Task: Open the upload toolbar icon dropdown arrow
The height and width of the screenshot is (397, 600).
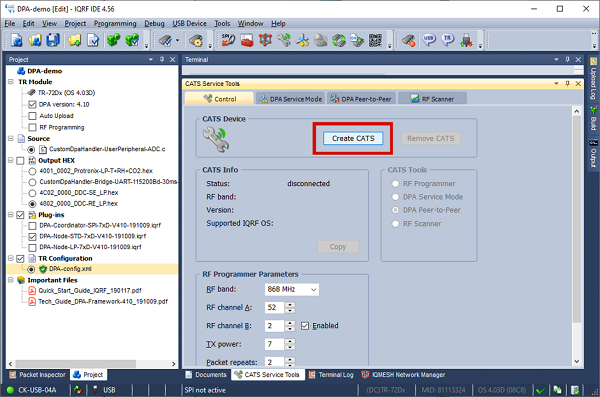Action: click(x=177, y=40)
